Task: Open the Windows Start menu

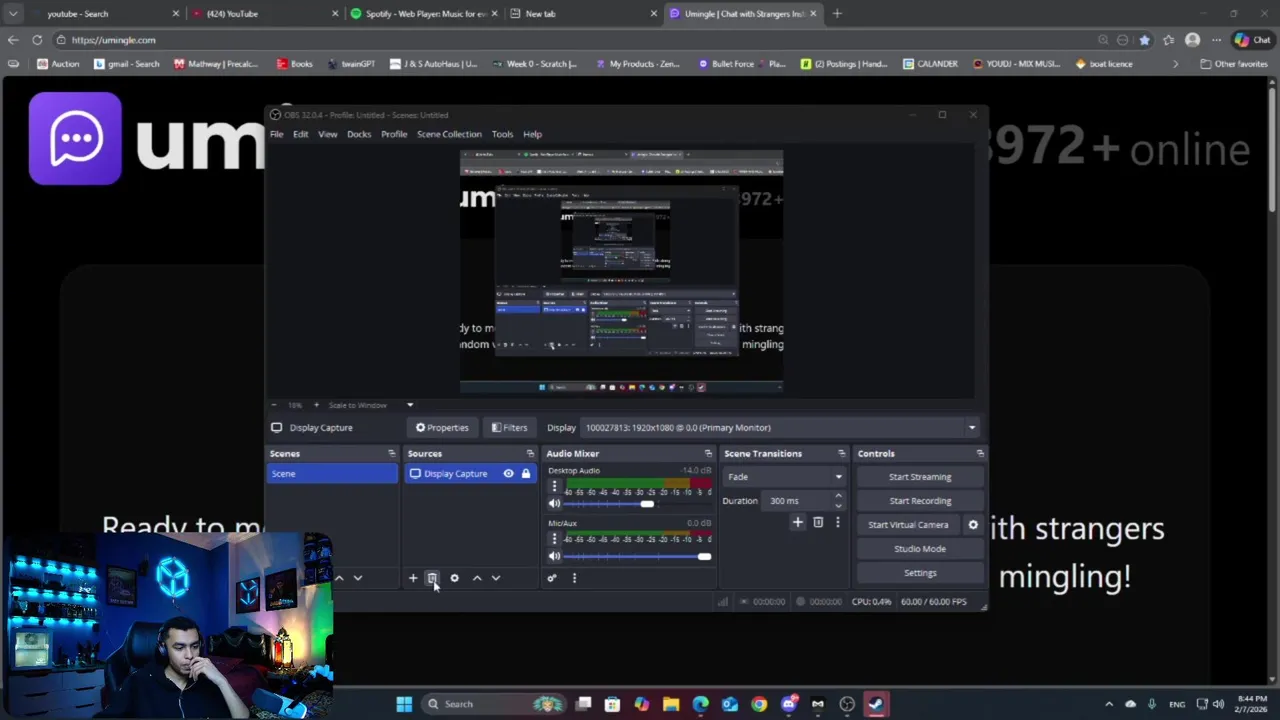Action: pyautogui.click(x=404, y=704)
